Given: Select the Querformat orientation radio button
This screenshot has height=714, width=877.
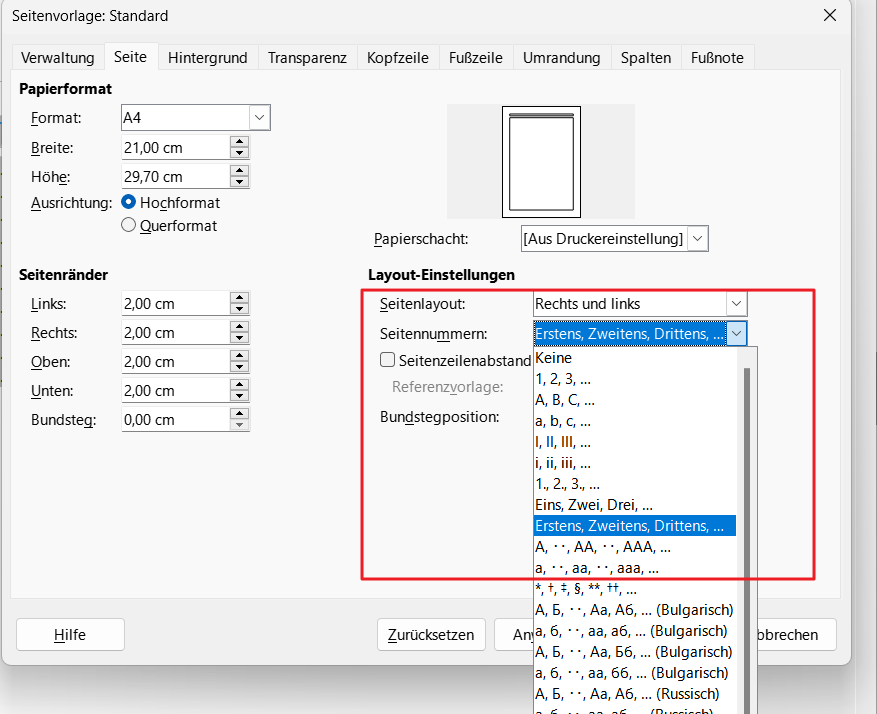Looking at the screenshot, I should pyautogui.click(x=128, y=225).
